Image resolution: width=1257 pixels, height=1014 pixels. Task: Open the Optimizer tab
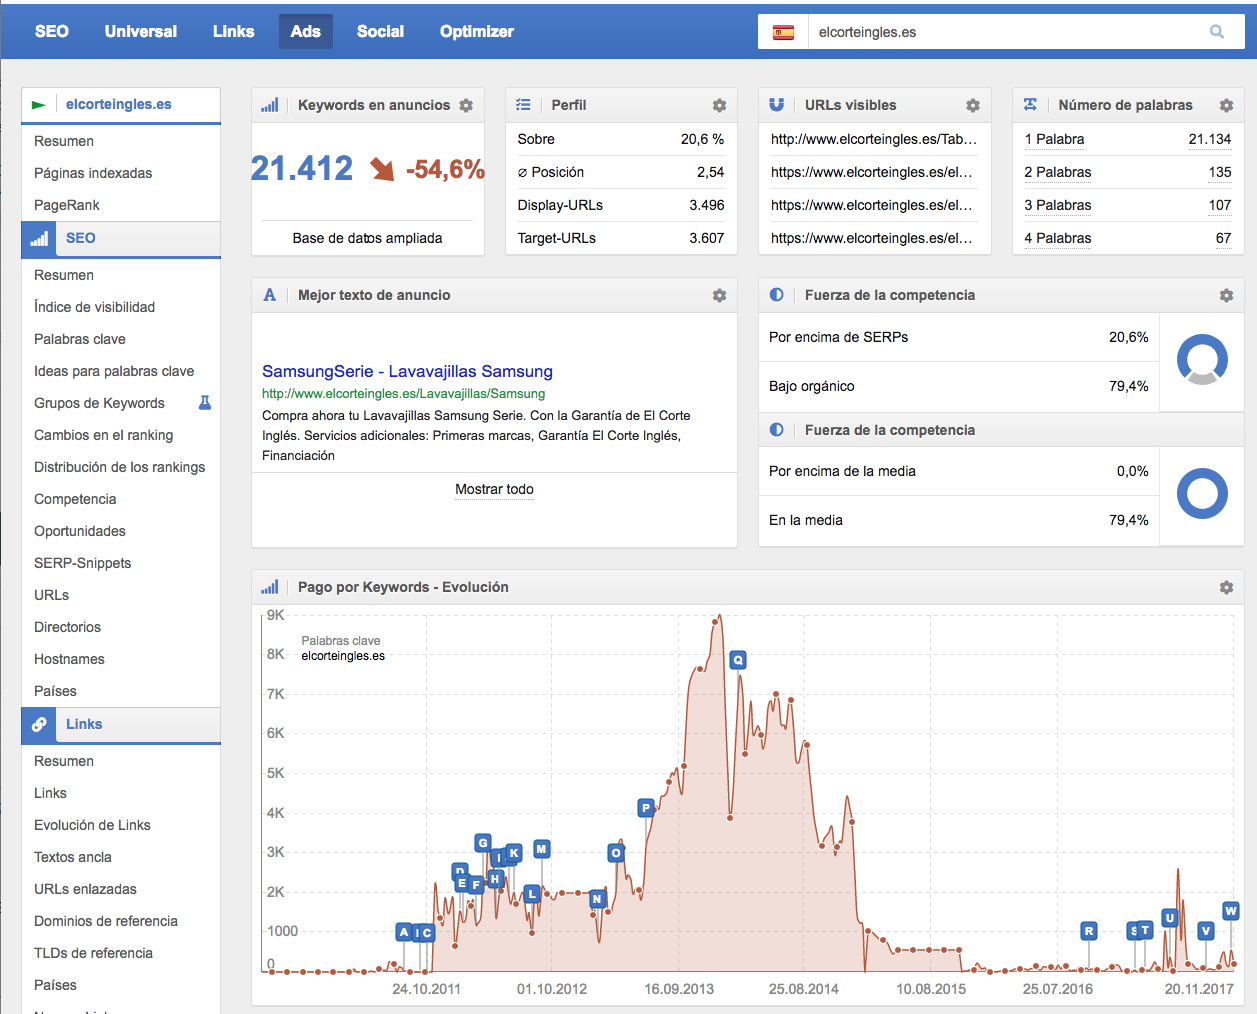tap(476, 31)
